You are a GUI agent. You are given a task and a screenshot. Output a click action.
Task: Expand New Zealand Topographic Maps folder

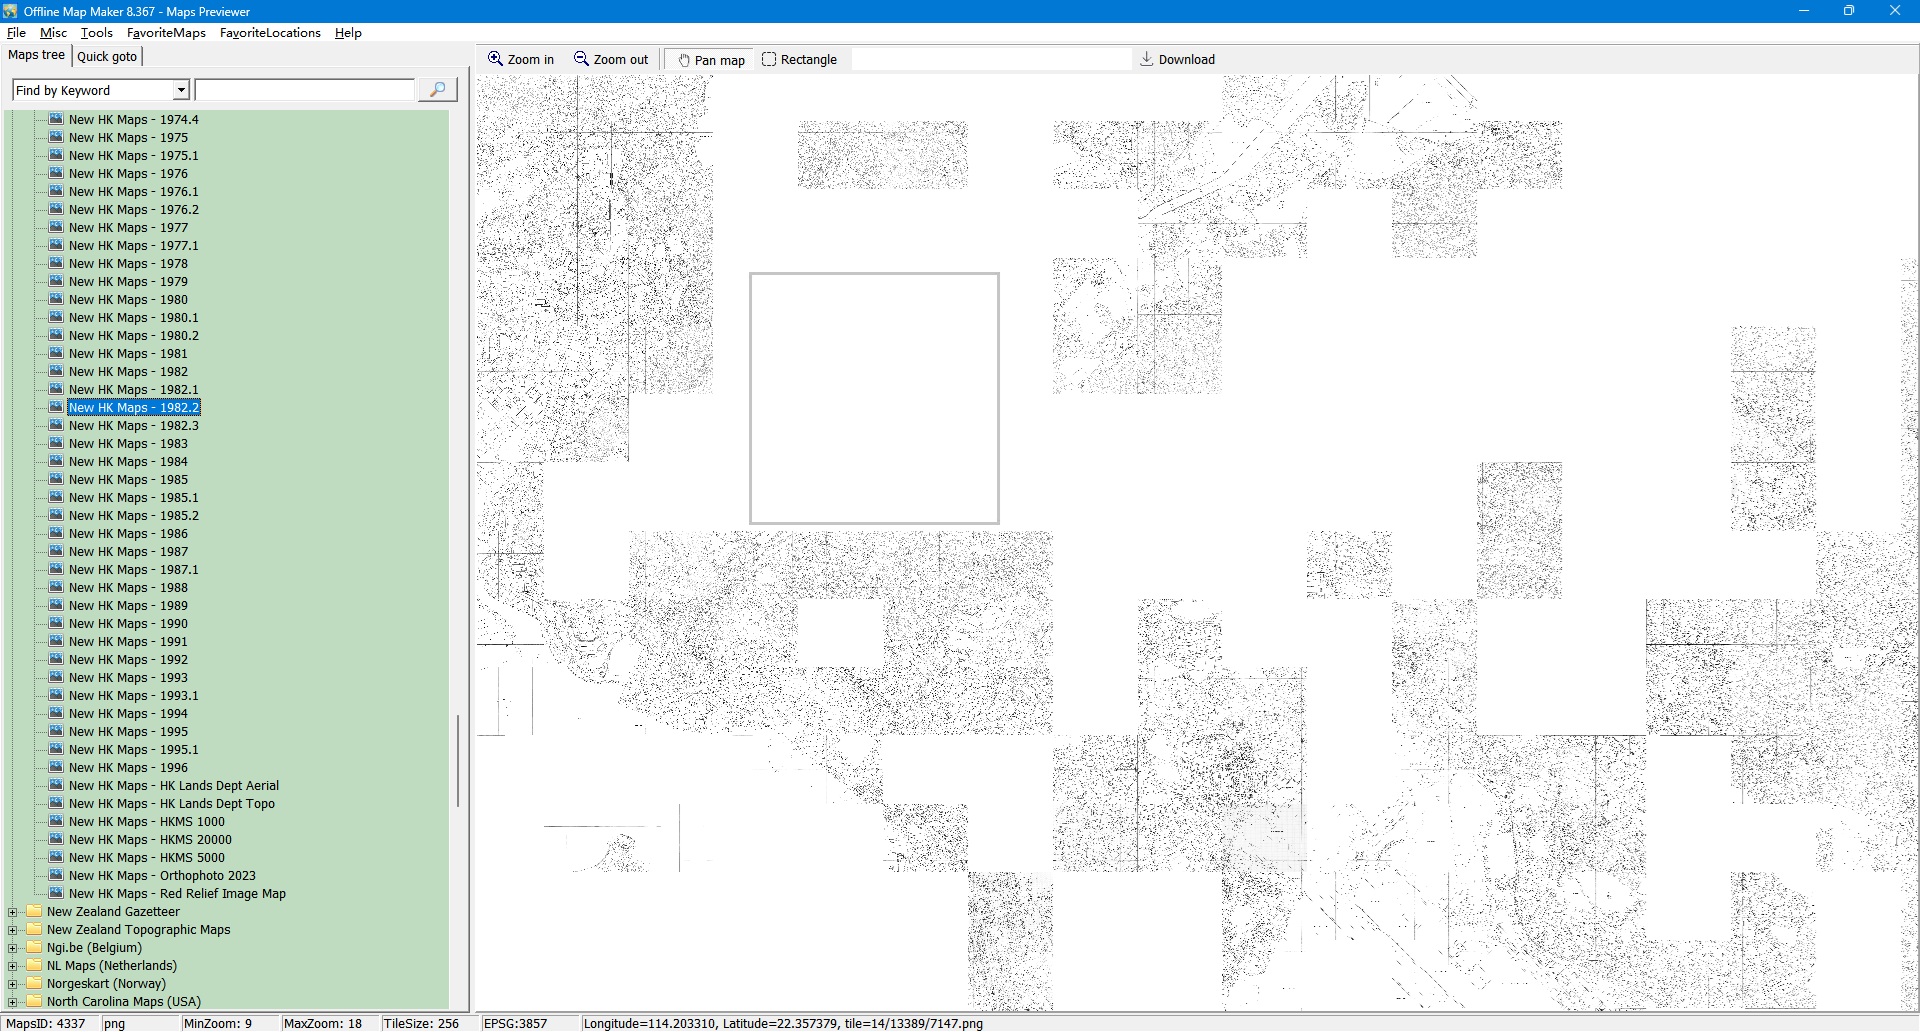click(x=12, y=930)
